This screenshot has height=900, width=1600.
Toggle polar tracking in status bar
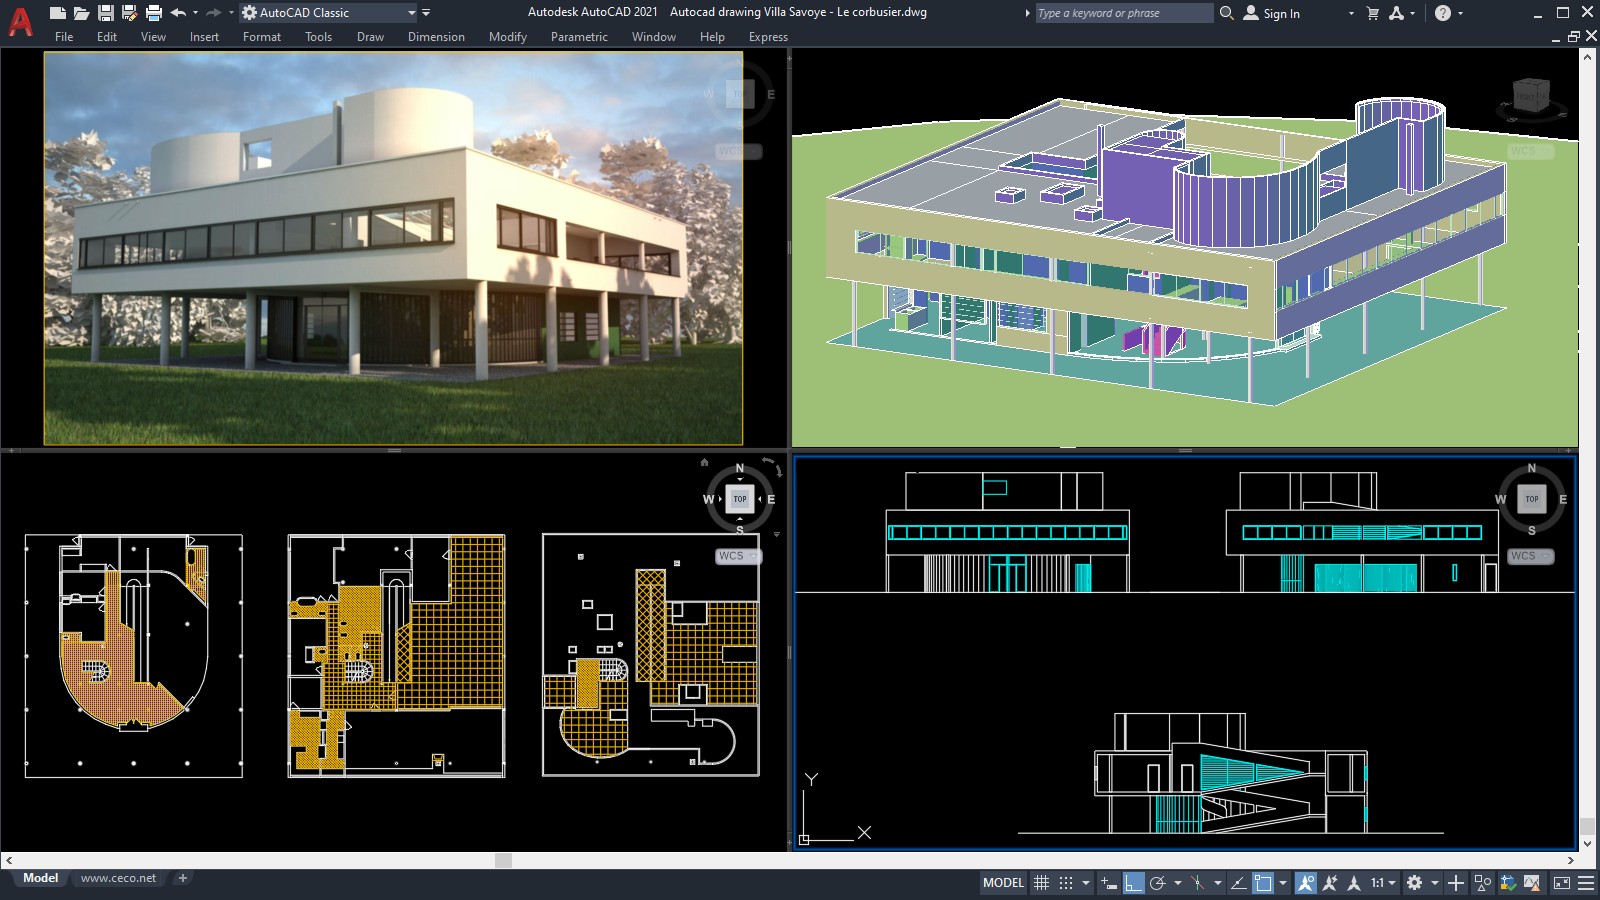[1158, 883]
